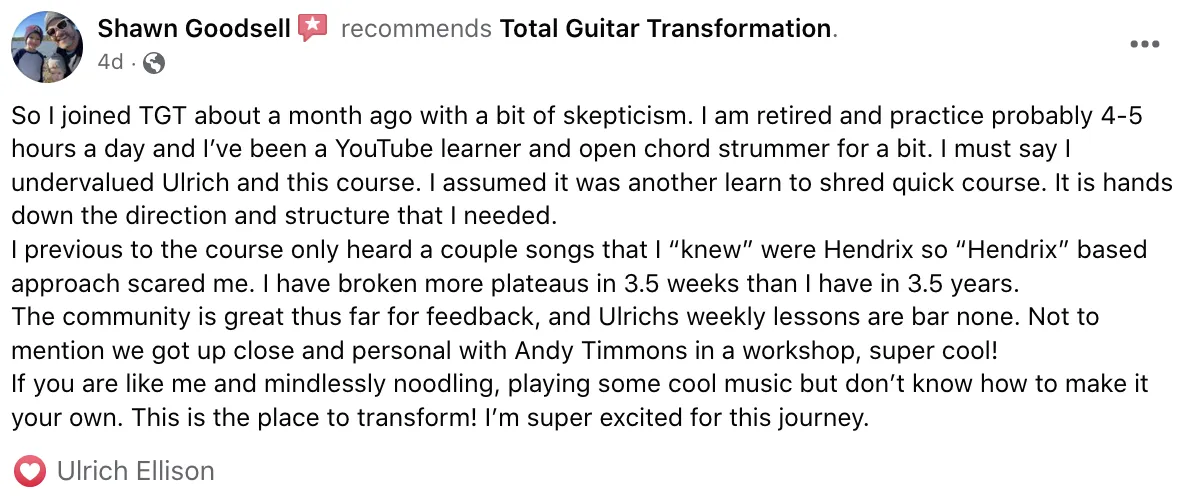This screenshot has height=502, width=1188.
Task: Click the globe public audience icon
Action: [154, 63]
